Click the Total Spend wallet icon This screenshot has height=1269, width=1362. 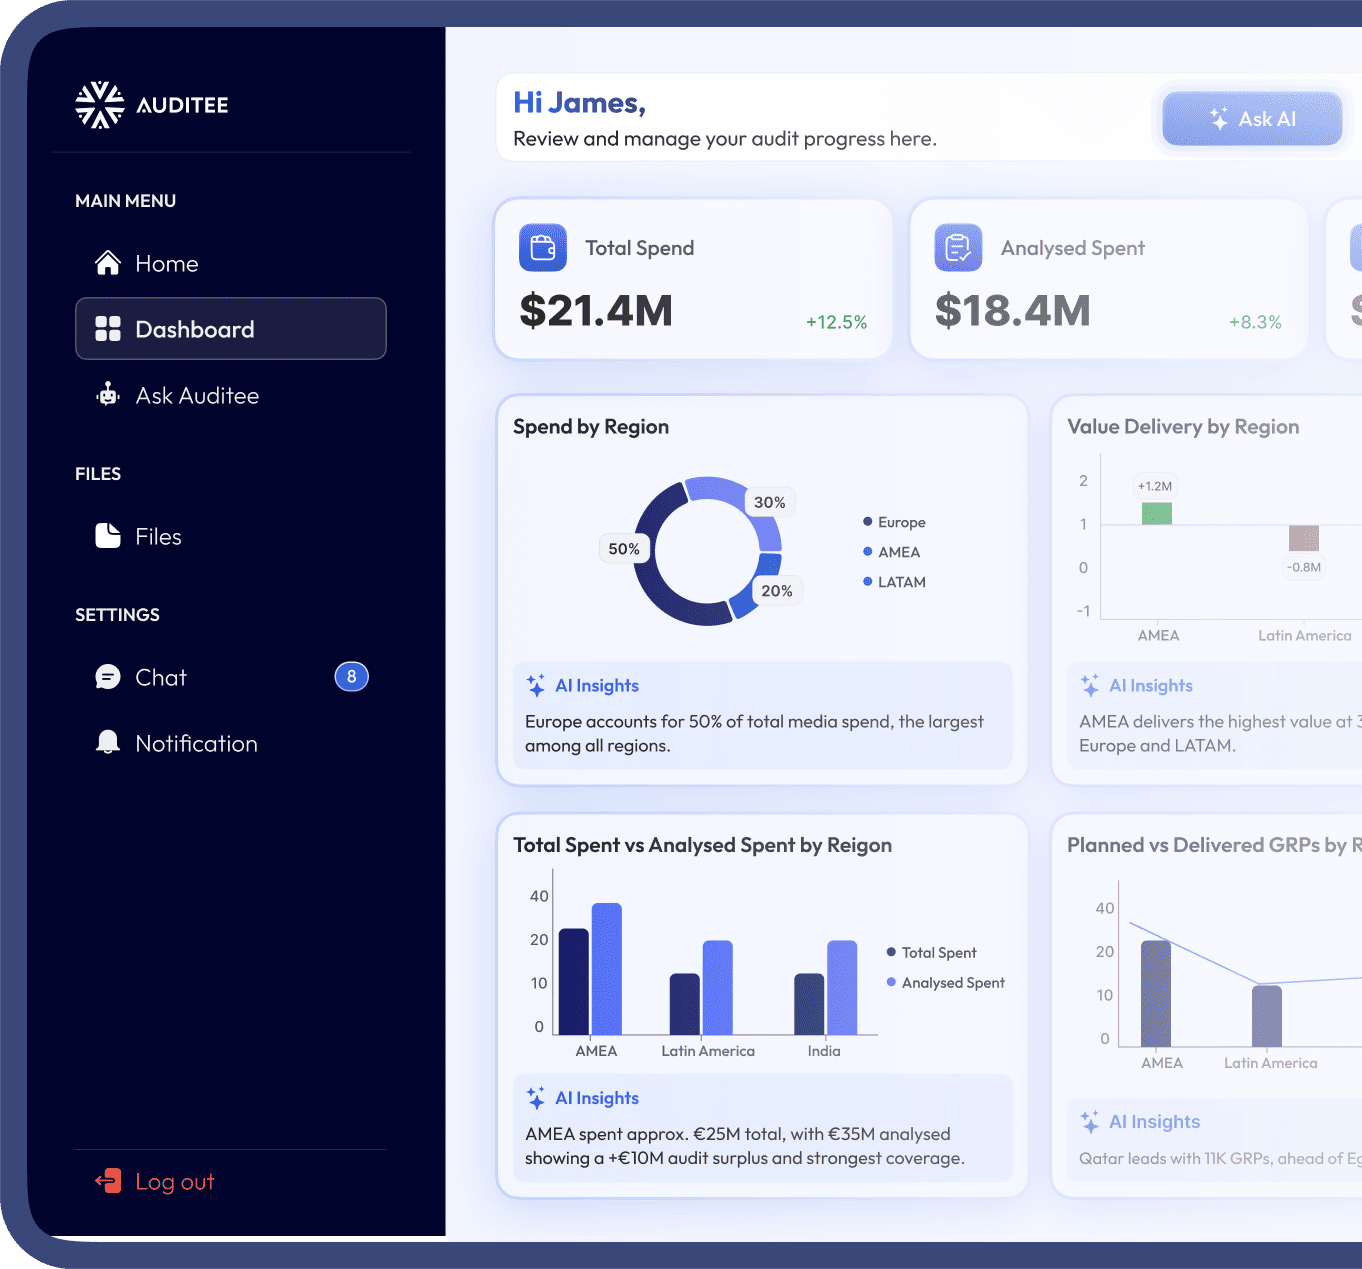tap(542, 247)
